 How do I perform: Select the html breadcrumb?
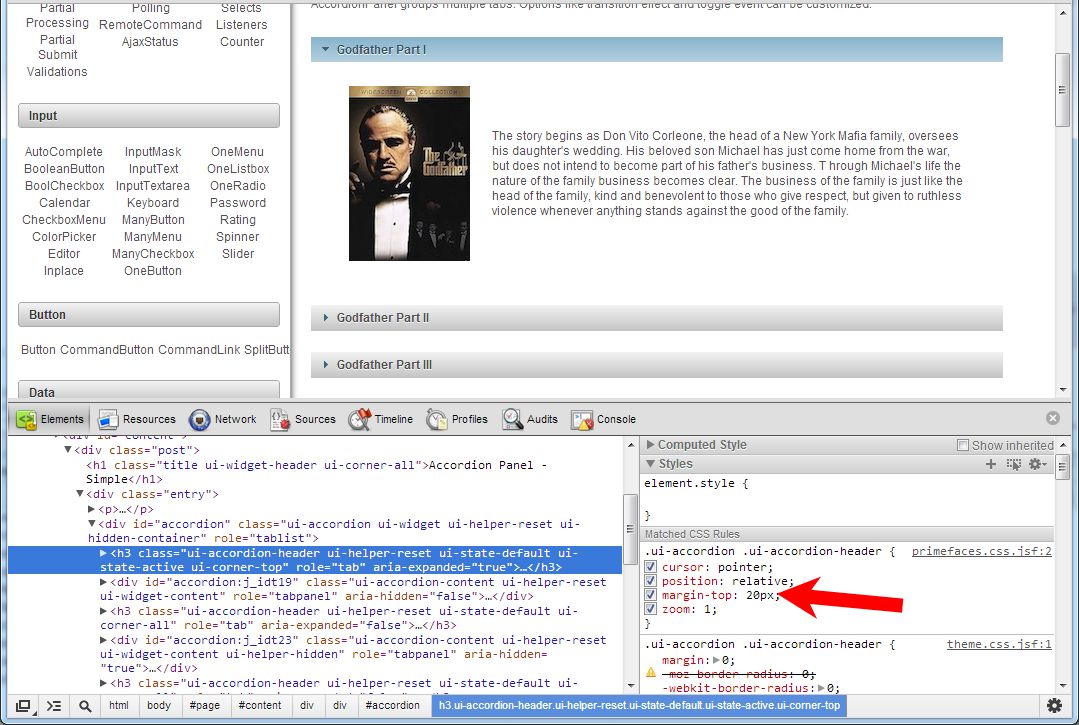118,705
